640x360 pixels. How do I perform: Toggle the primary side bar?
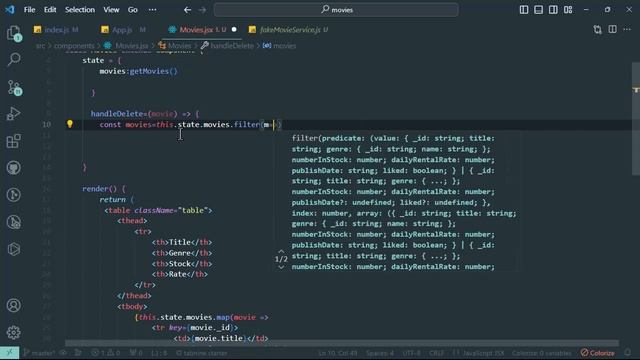[x=524, y=9]
